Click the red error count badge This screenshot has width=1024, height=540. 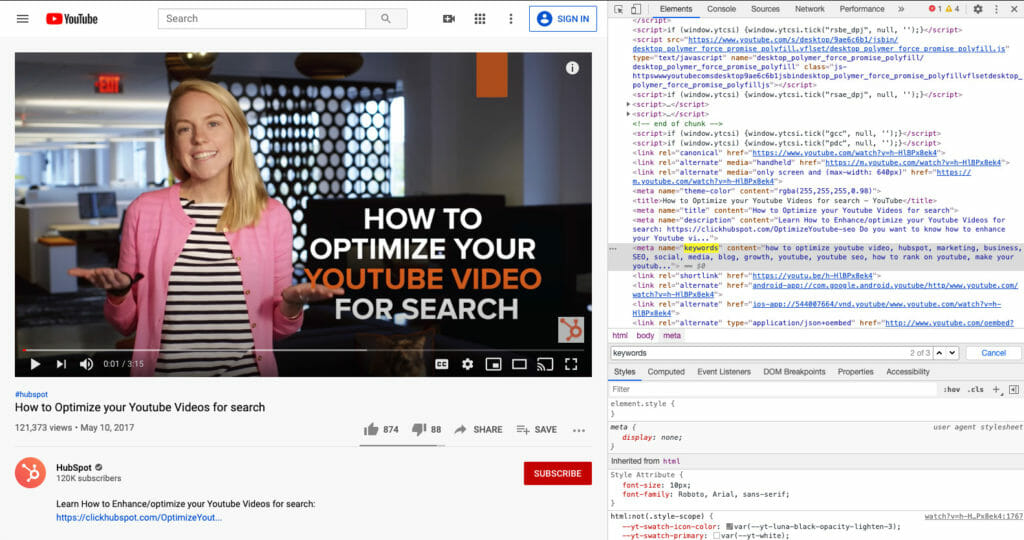tap(935, 9)
